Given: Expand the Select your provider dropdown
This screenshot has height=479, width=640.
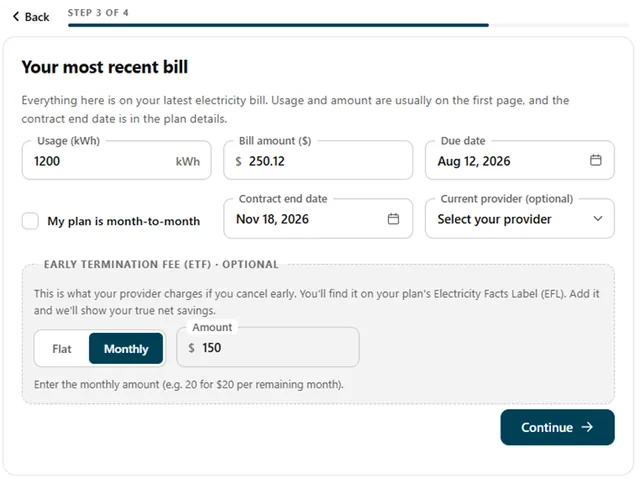Looking at the screenshot, I should point(520,219).
